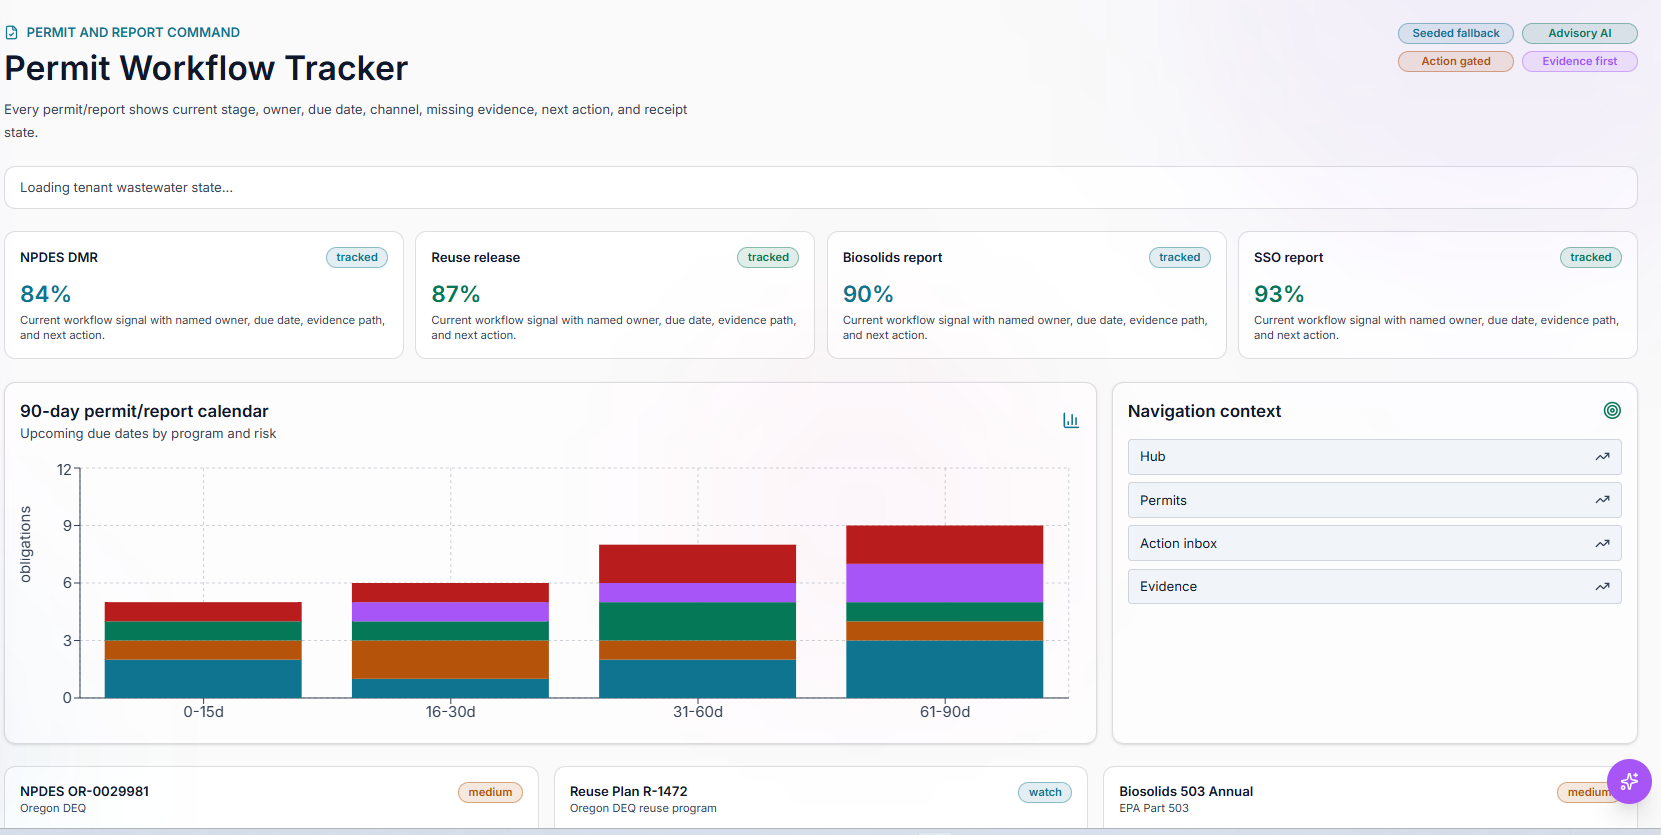Click the green segment of 31-60d bar

[698, 622]
